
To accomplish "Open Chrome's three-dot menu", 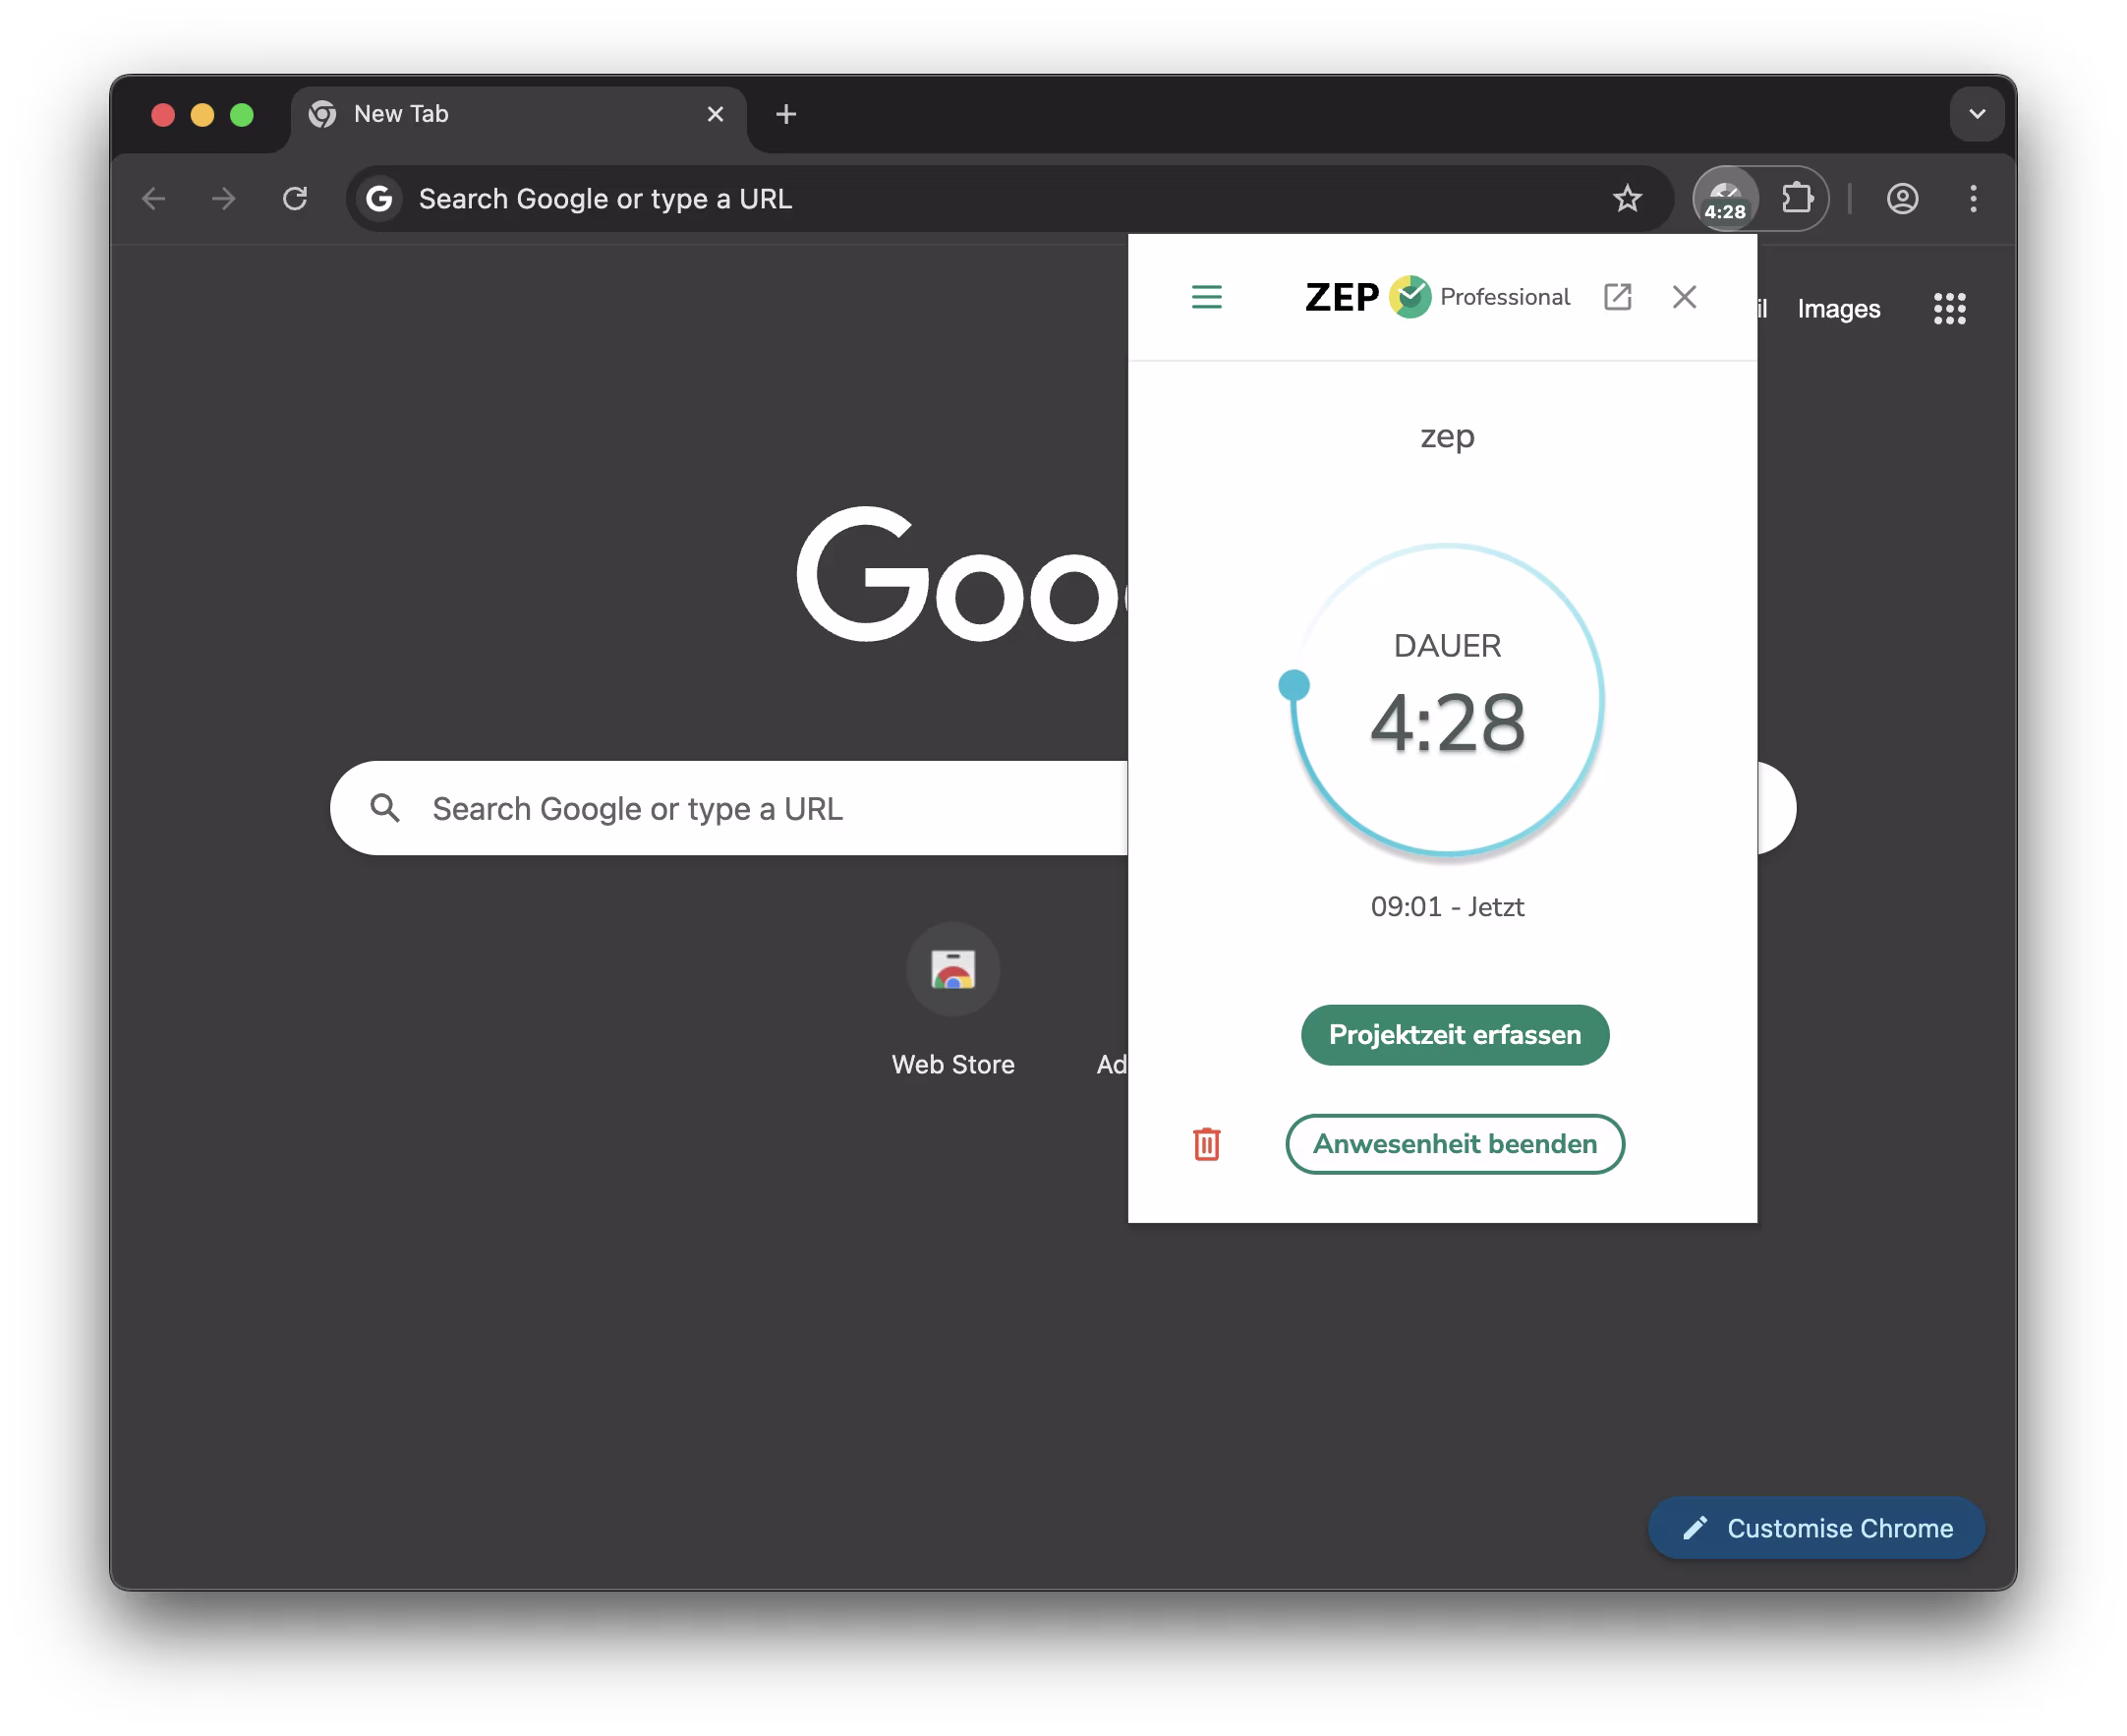I will coord(1973,198).
